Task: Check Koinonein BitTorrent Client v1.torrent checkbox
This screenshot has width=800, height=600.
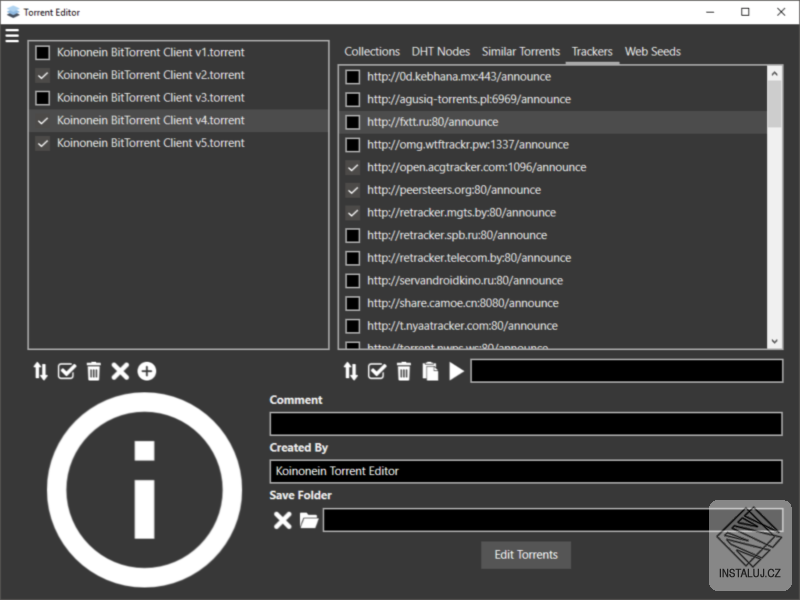Action: (x=43, y=53)
